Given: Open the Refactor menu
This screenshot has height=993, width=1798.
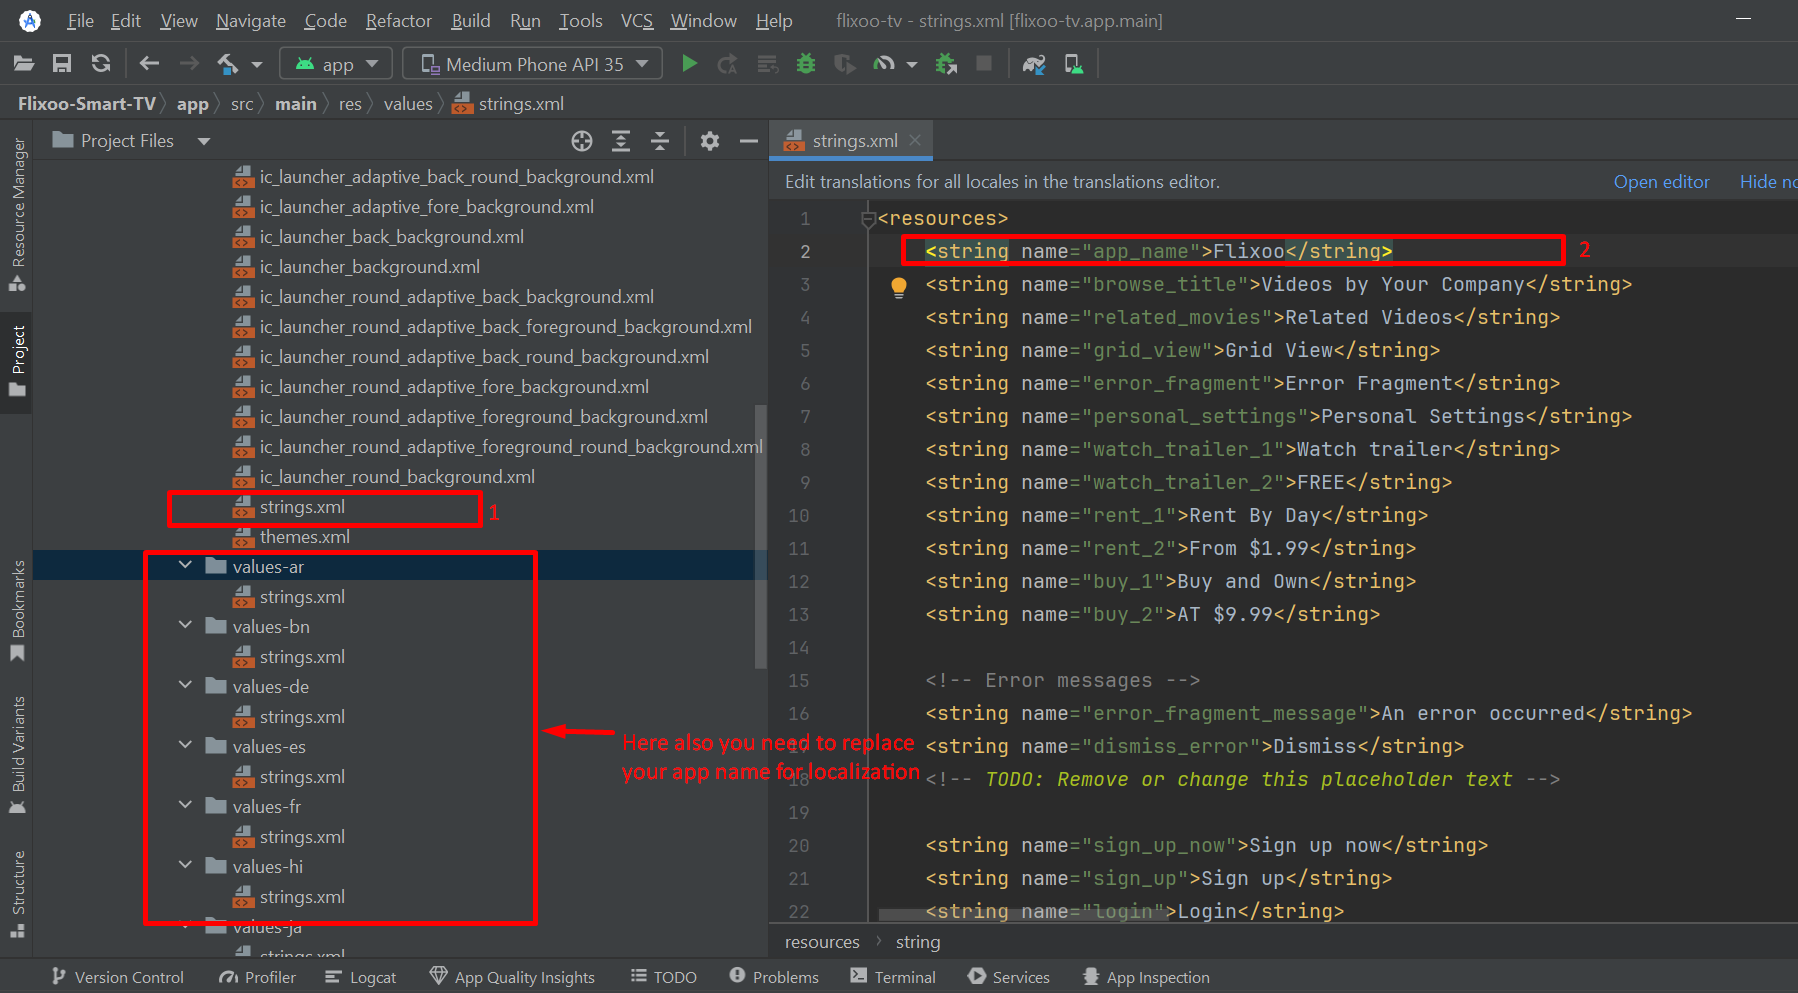Looking at the screenshot, I should (x=398, y=21).
